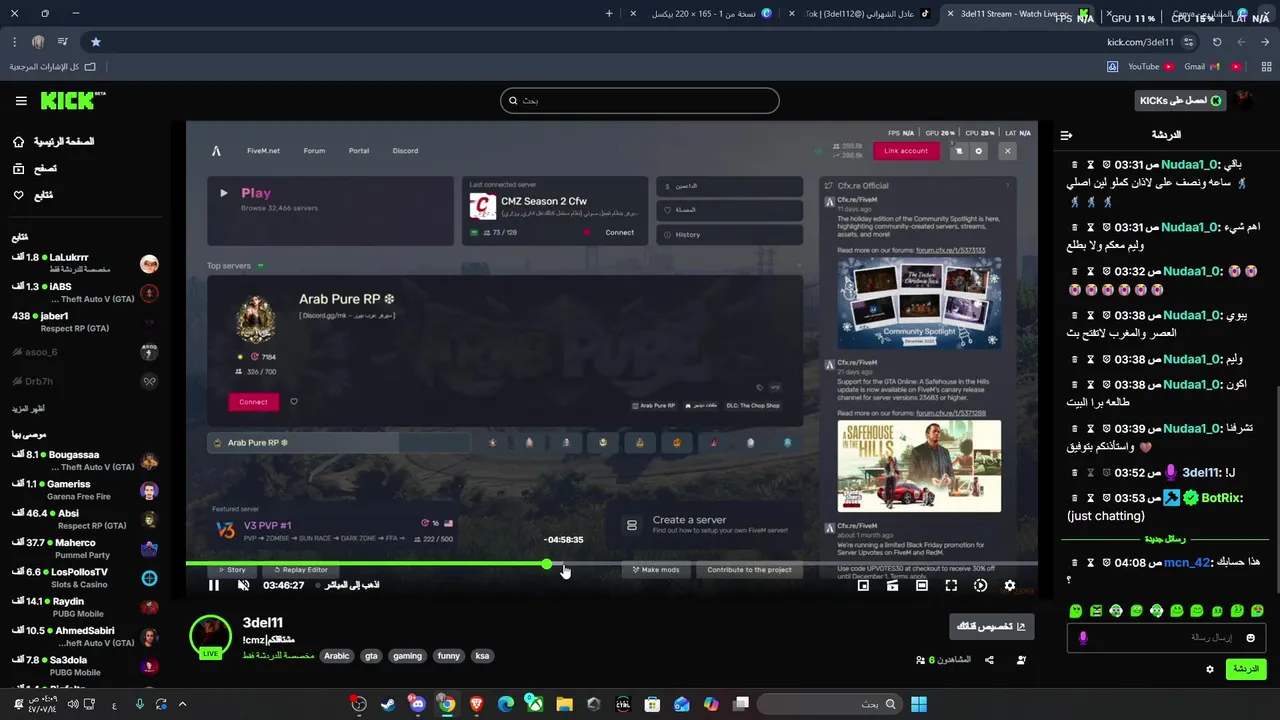
Task: Insert the angry square quick emote
Action: point(1096,611)
